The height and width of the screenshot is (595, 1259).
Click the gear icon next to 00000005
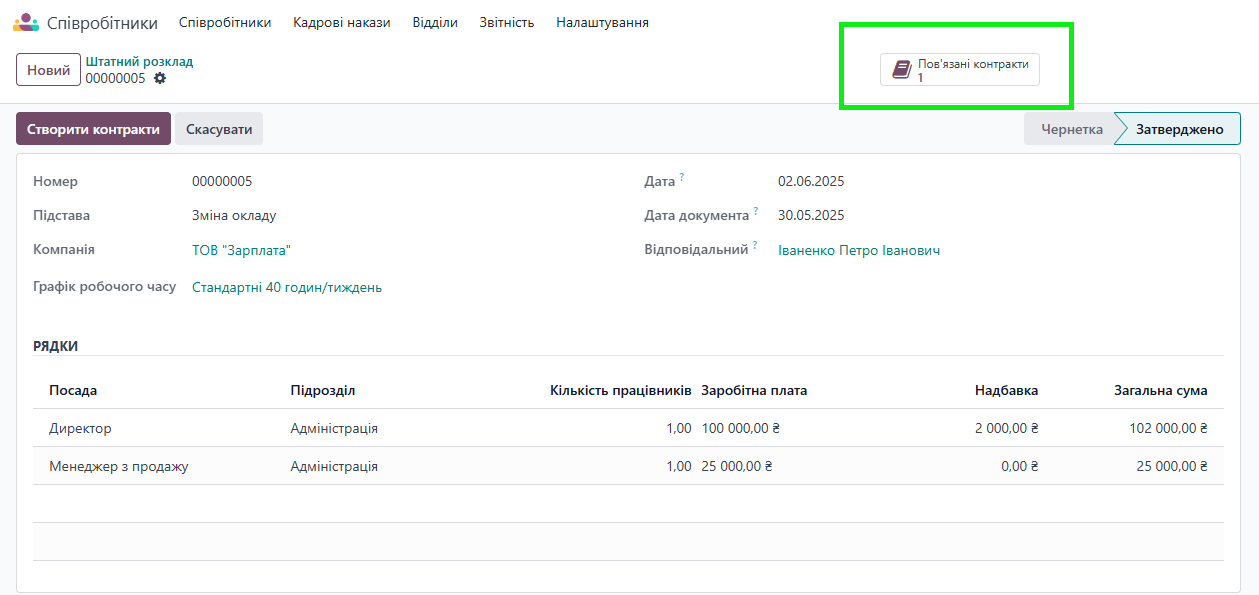(160, 78)
